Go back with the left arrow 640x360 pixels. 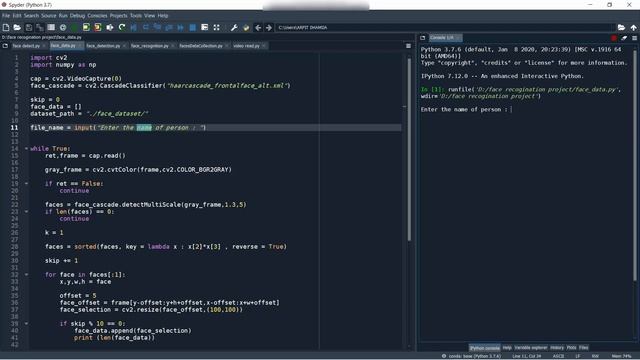(x=258, y=27)
